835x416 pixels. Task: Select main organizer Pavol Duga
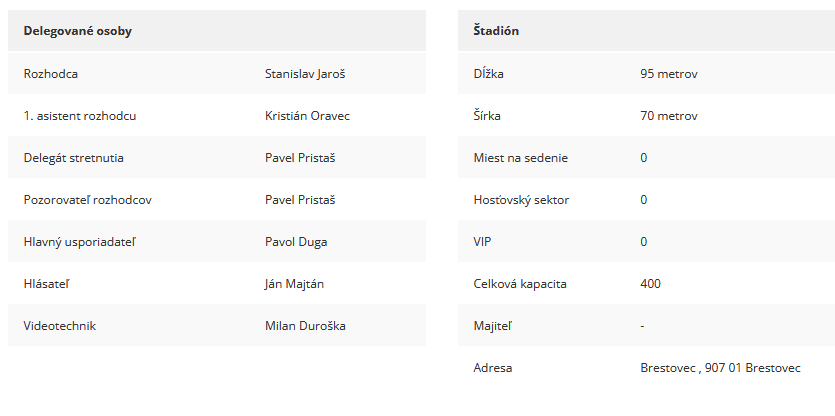pyautogui.click(x=296, y=242)
